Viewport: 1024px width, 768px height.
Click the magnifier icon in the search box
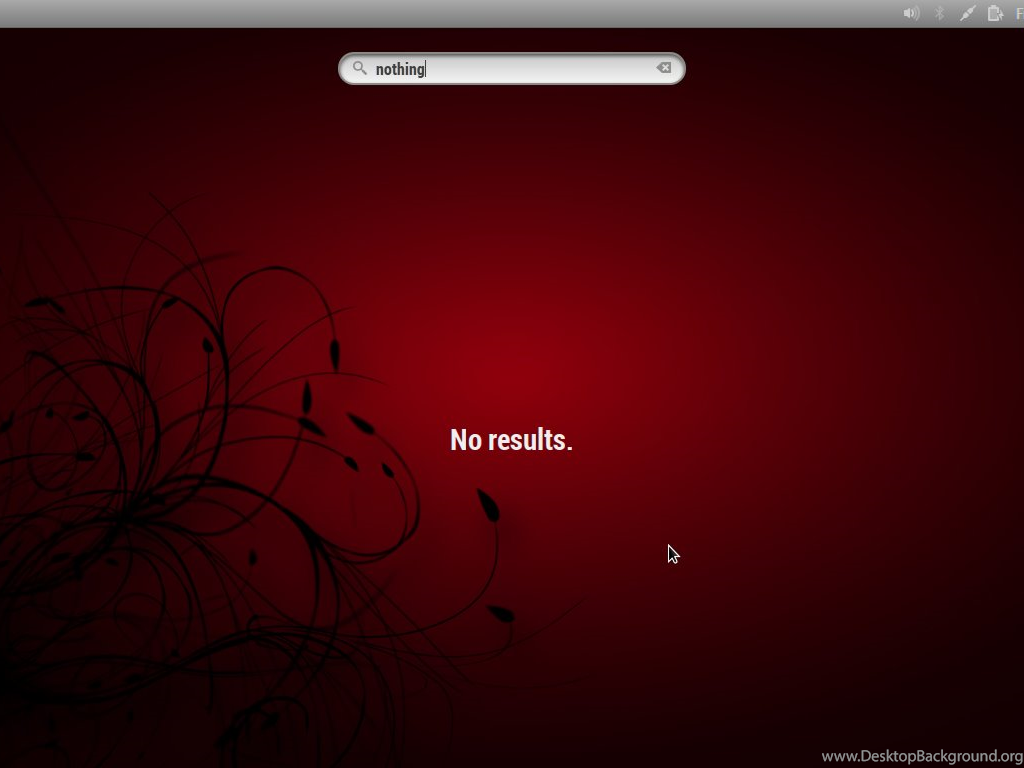[x=360, y=68]
